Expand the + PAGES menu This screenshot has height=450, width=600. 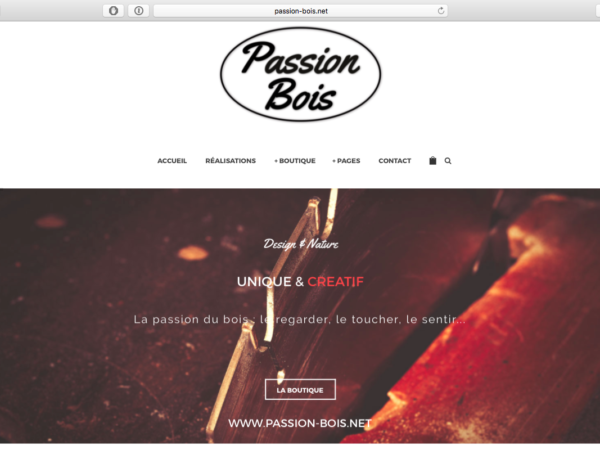tap(346, 161)
